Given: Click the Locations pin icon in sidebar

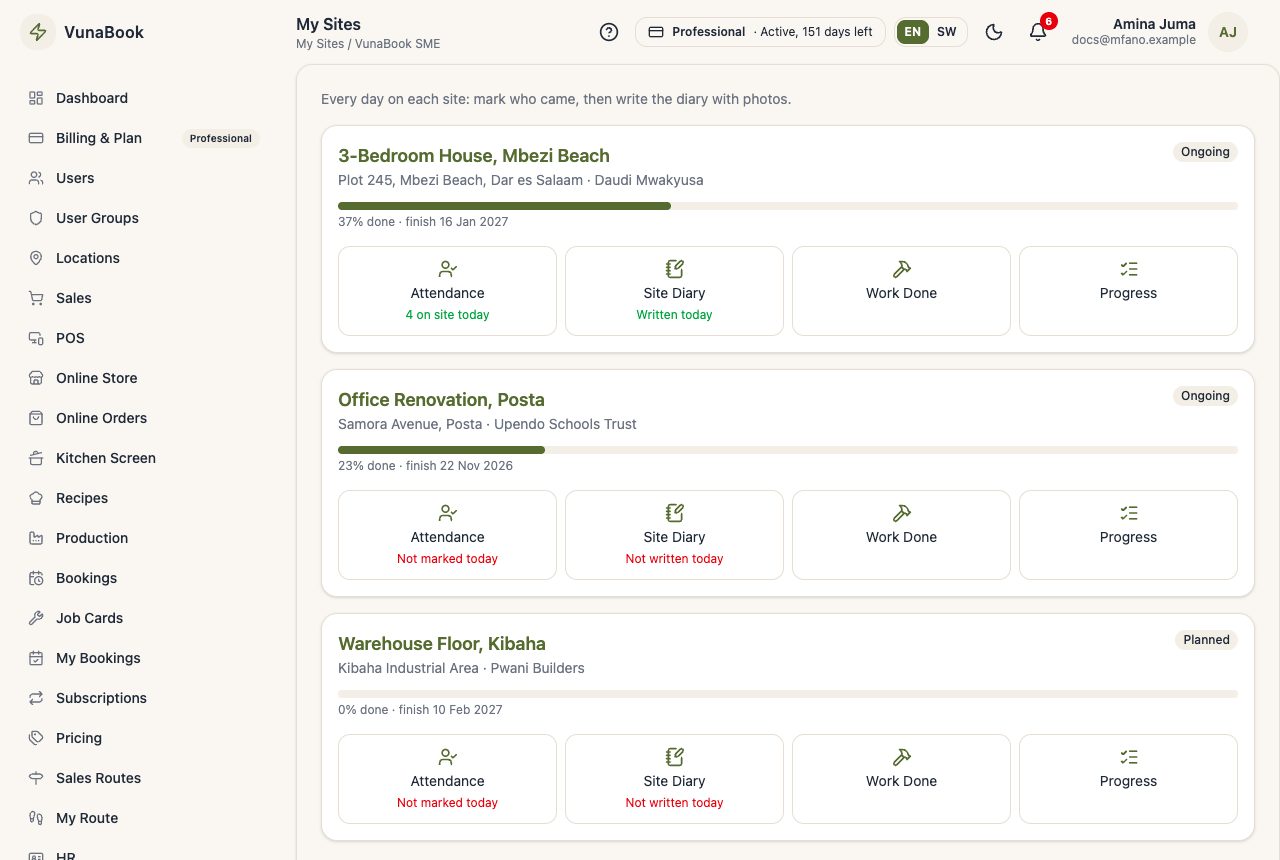Looking at the screenshot, I should (x=36, y=258).
